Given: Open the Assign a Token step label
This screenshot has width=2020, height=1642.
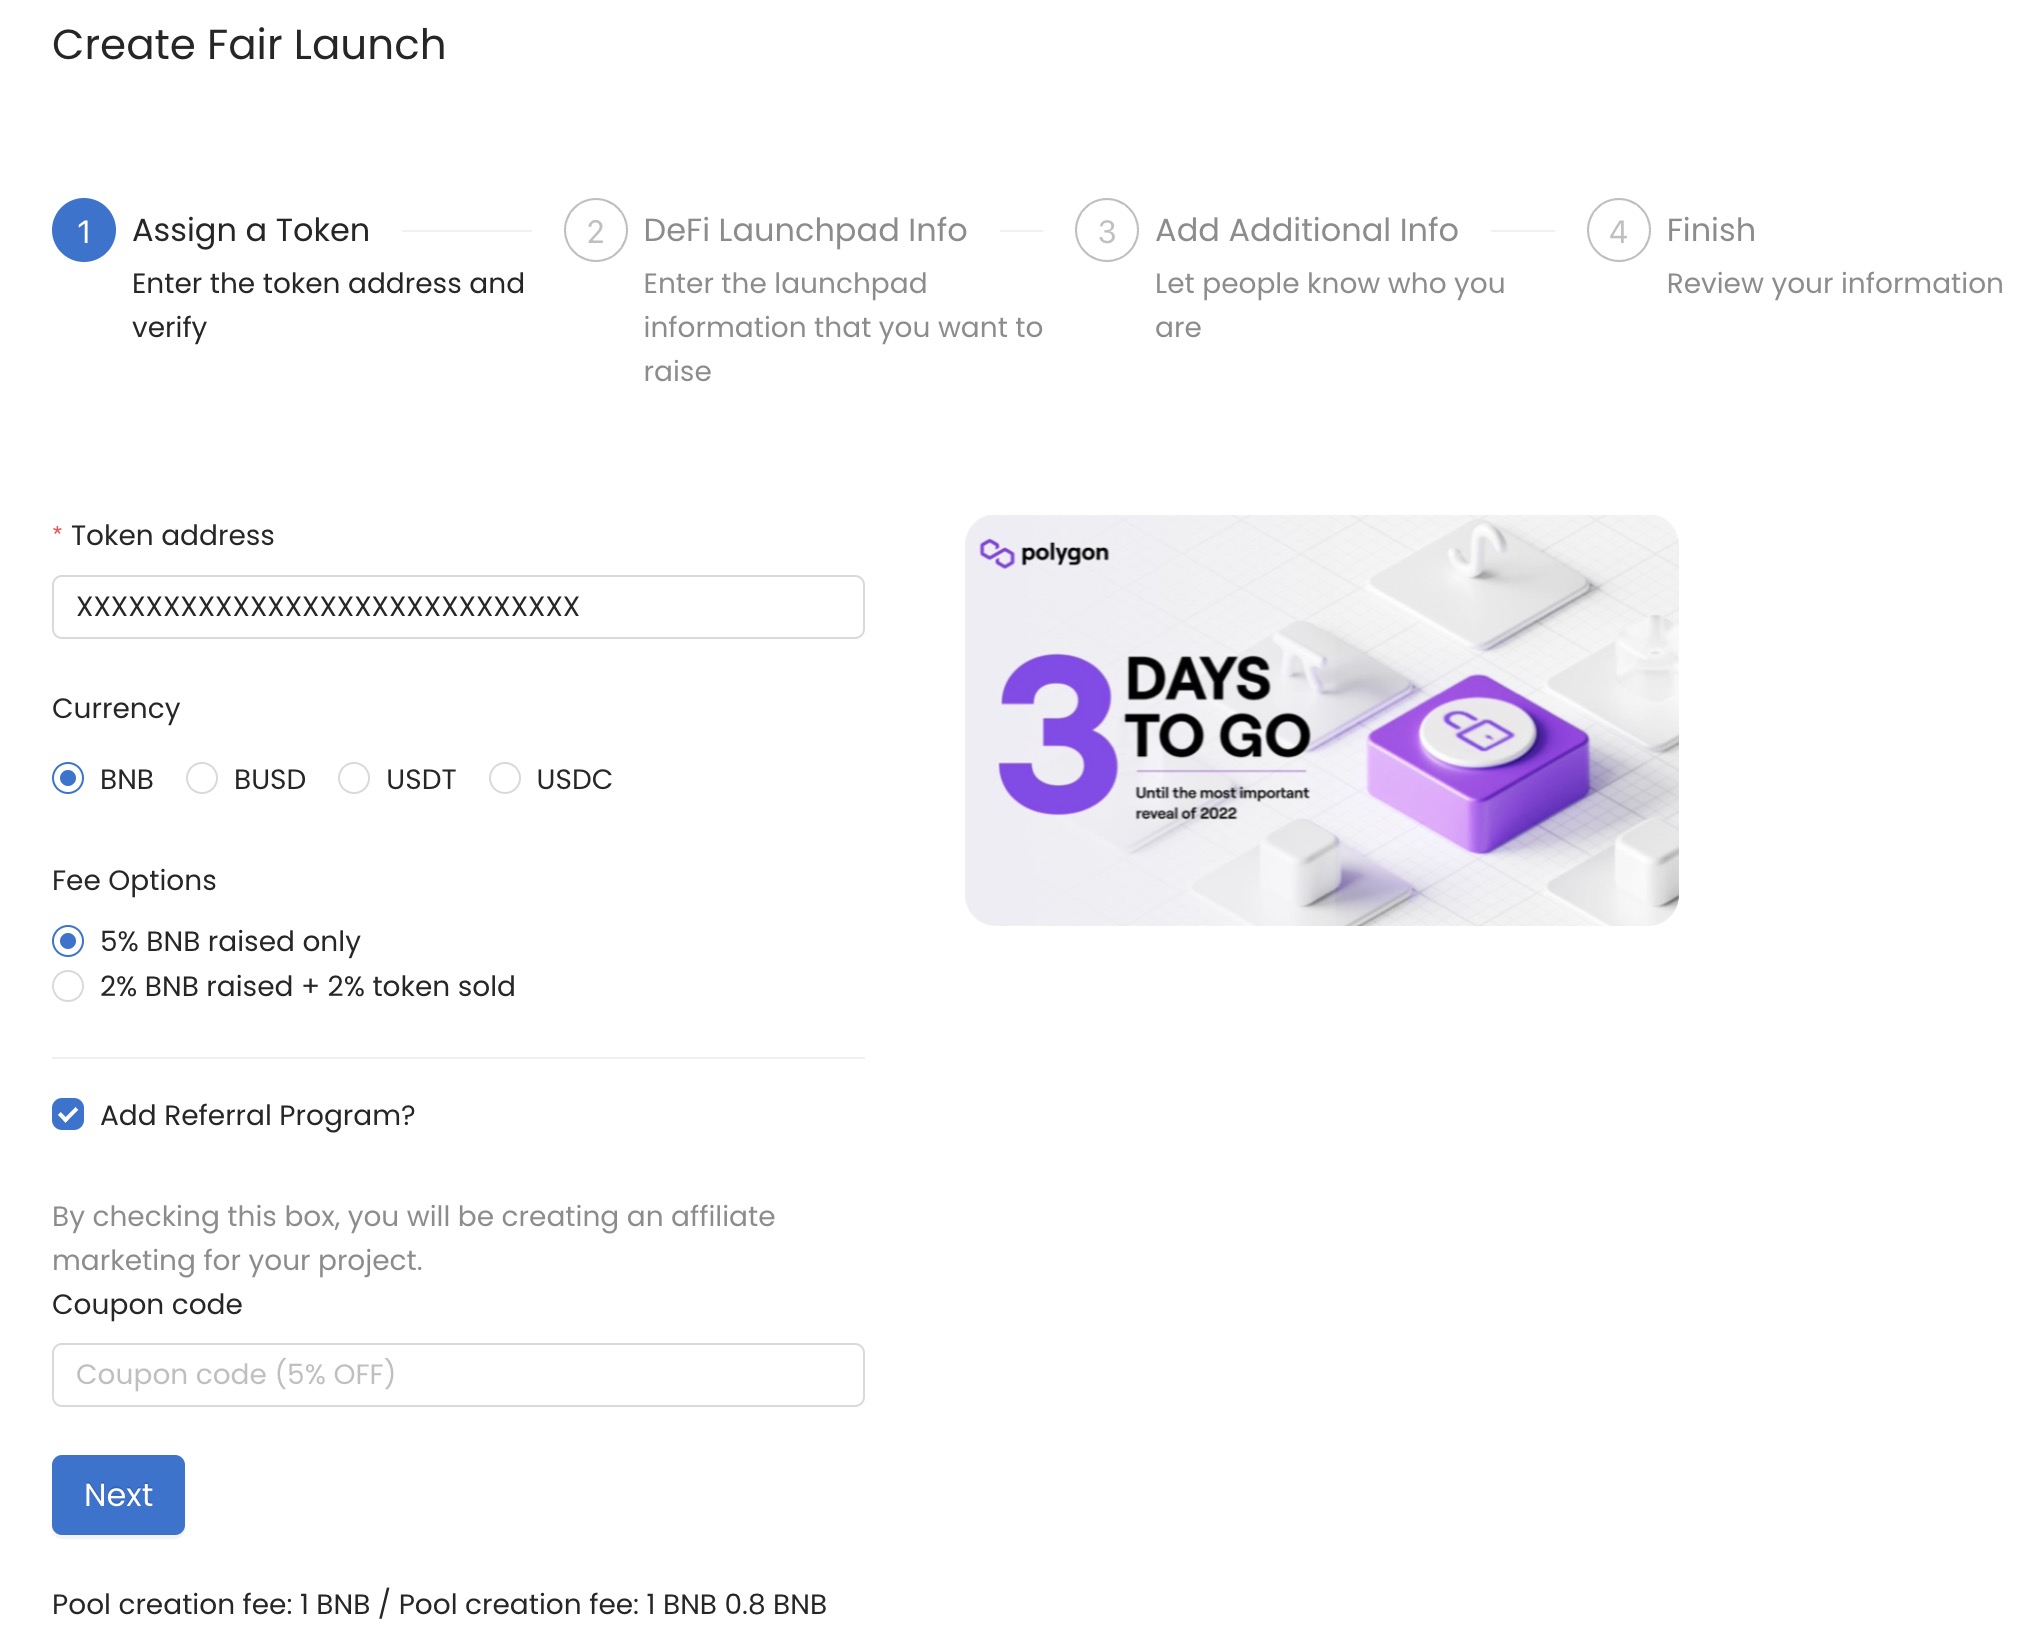Looking at the screenshot, I should pos(251,230).
